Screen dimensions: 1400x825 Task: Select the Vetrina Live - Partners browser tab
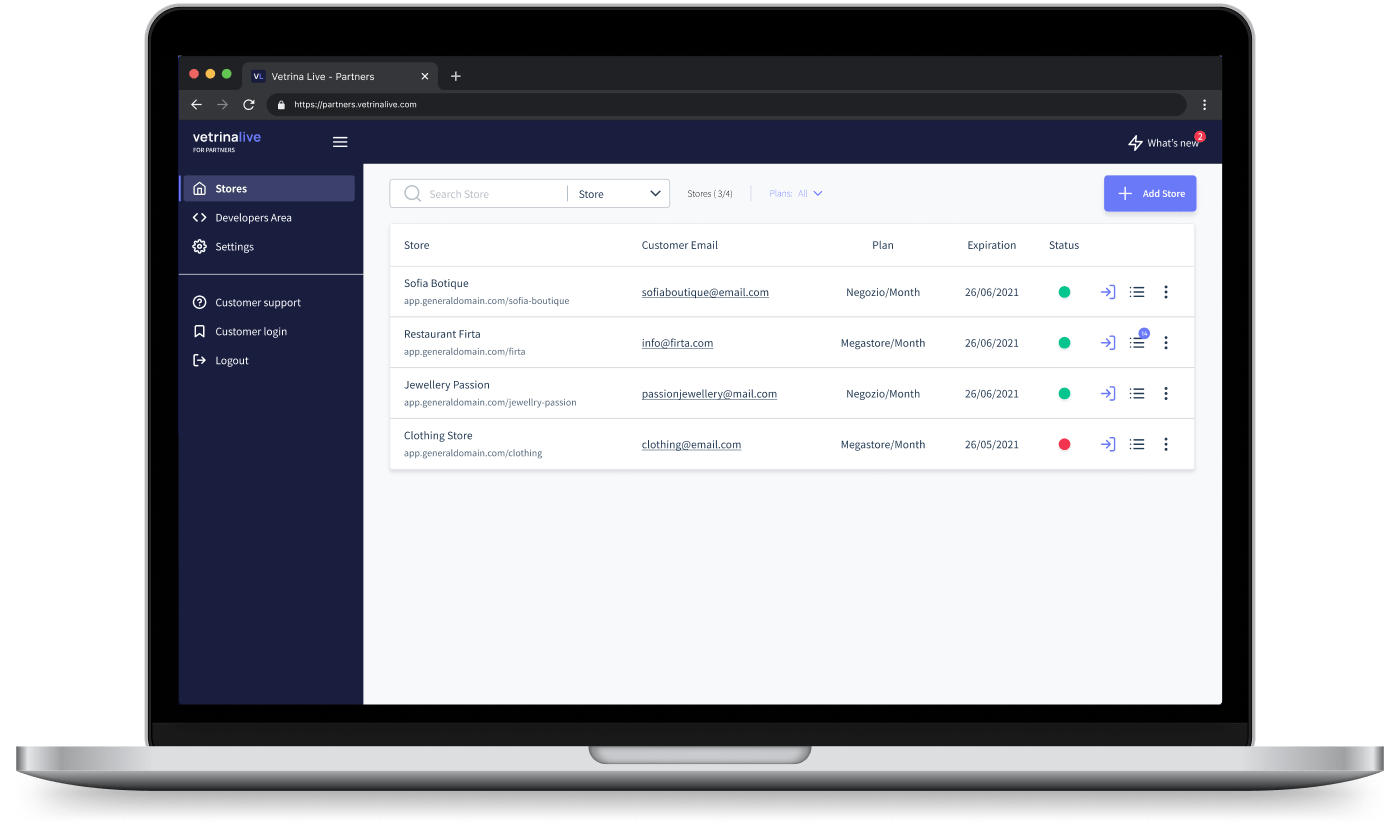338,76
